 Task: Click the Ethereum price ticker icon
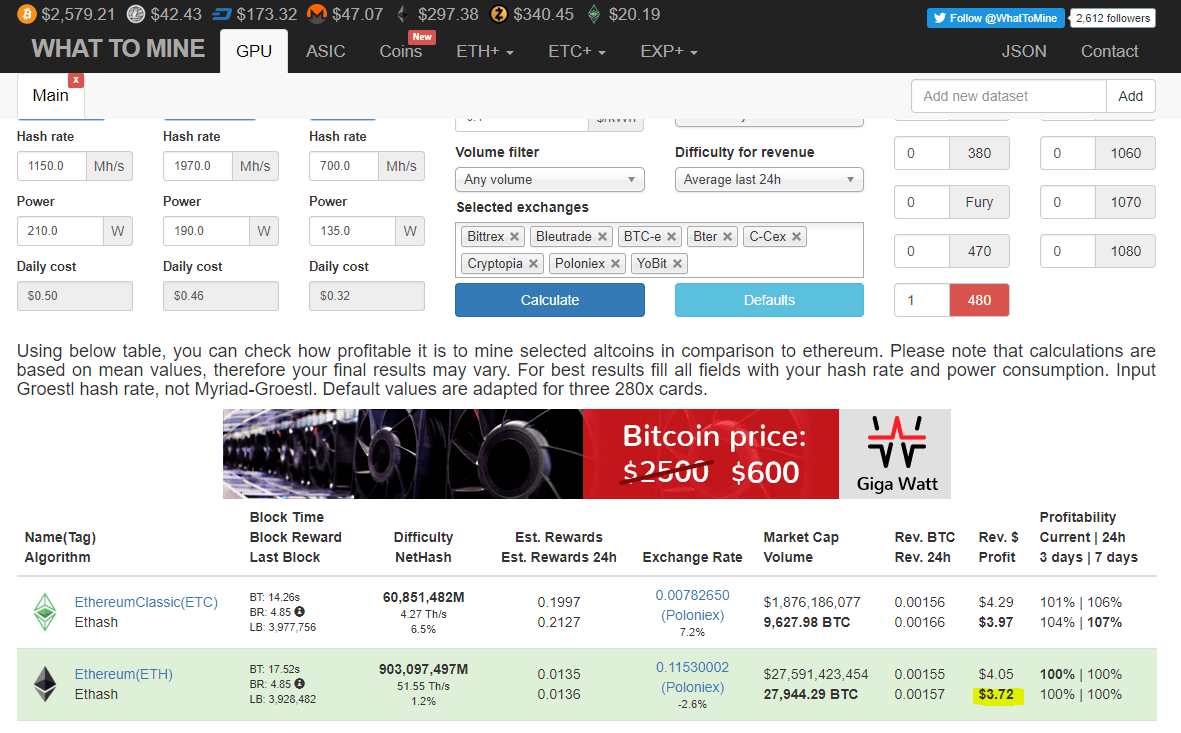[402, 14]
